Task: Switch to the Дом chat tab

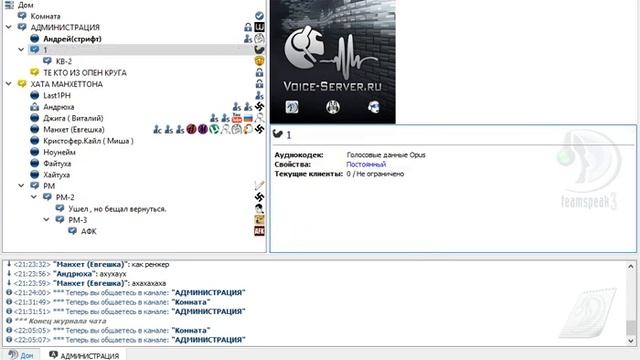Action: pyautogui.click(x=21, y=355)
